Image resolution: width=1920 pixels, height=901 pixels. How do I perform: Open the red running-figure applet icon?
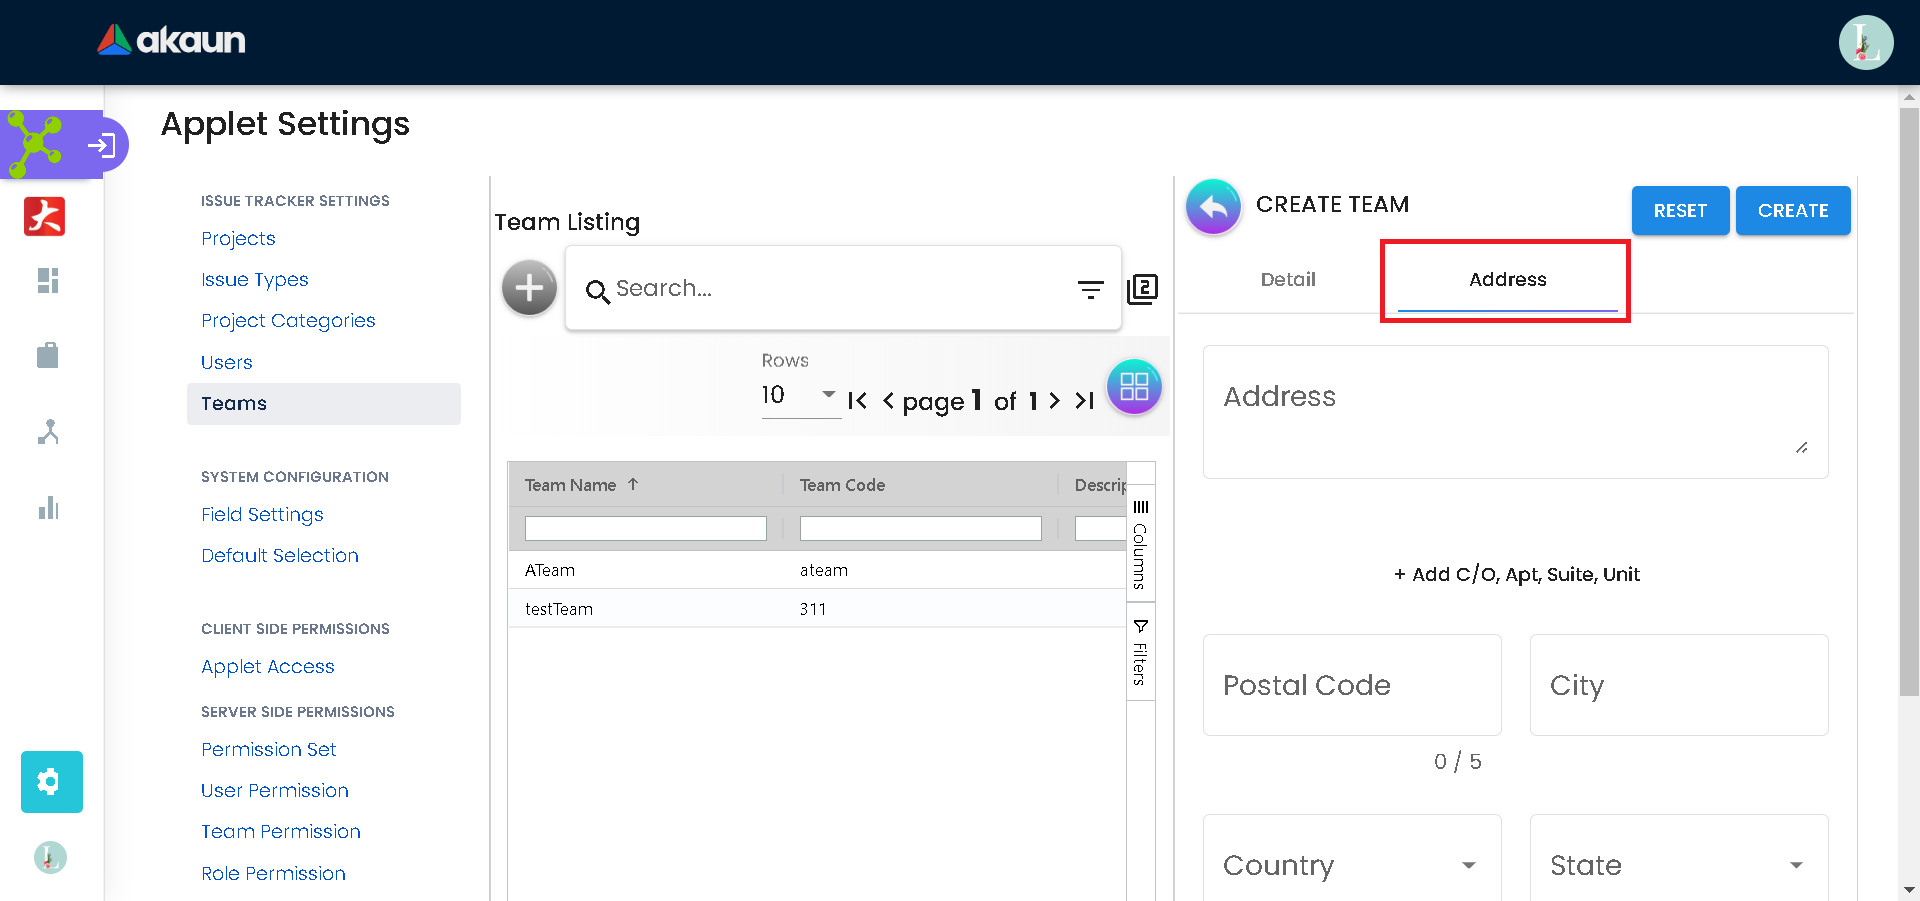[x=45, y=216]
